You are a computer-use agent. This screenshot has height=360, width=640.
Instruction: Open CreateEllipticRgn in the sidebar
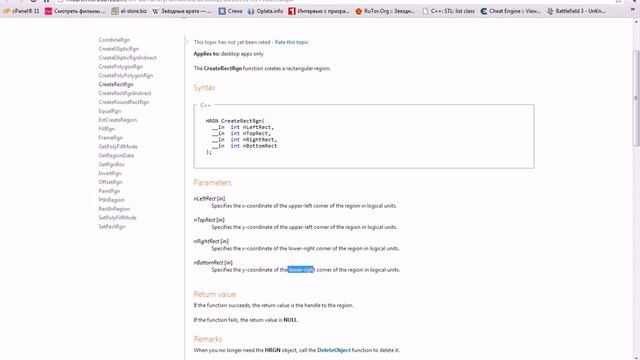(118, 49)
